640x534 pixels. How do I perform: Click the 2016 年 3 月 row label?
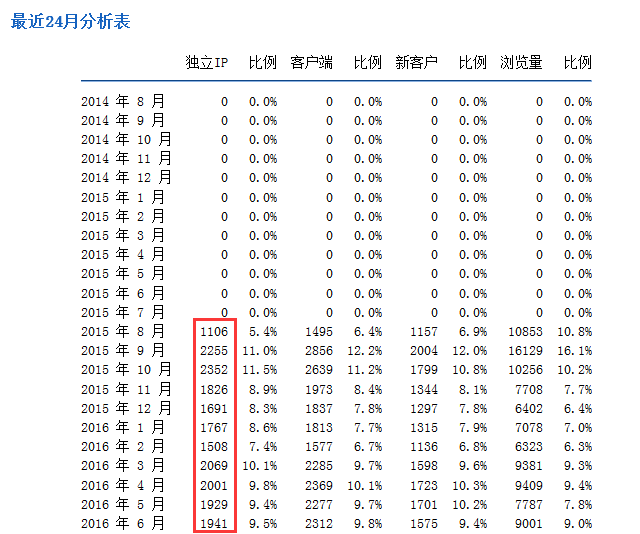pos(123,466)
